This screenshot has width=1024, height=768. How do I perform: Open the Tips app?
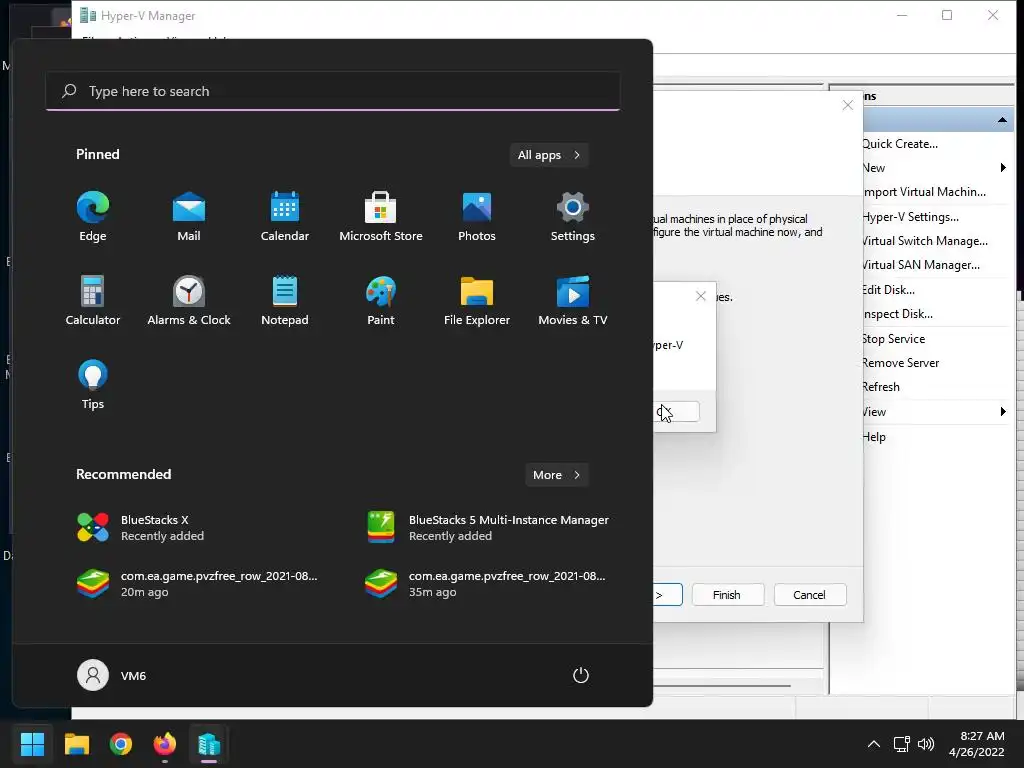pyautogui.click(x=93, y=385)
